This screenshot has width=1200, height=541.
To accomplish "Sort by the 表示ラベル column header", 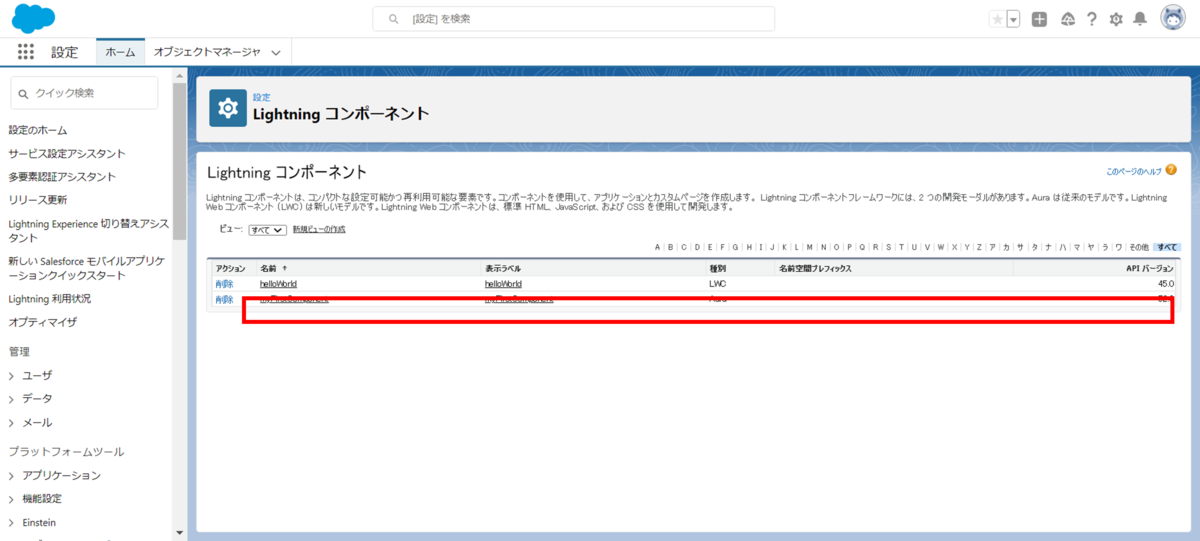I will click(503, 269).
